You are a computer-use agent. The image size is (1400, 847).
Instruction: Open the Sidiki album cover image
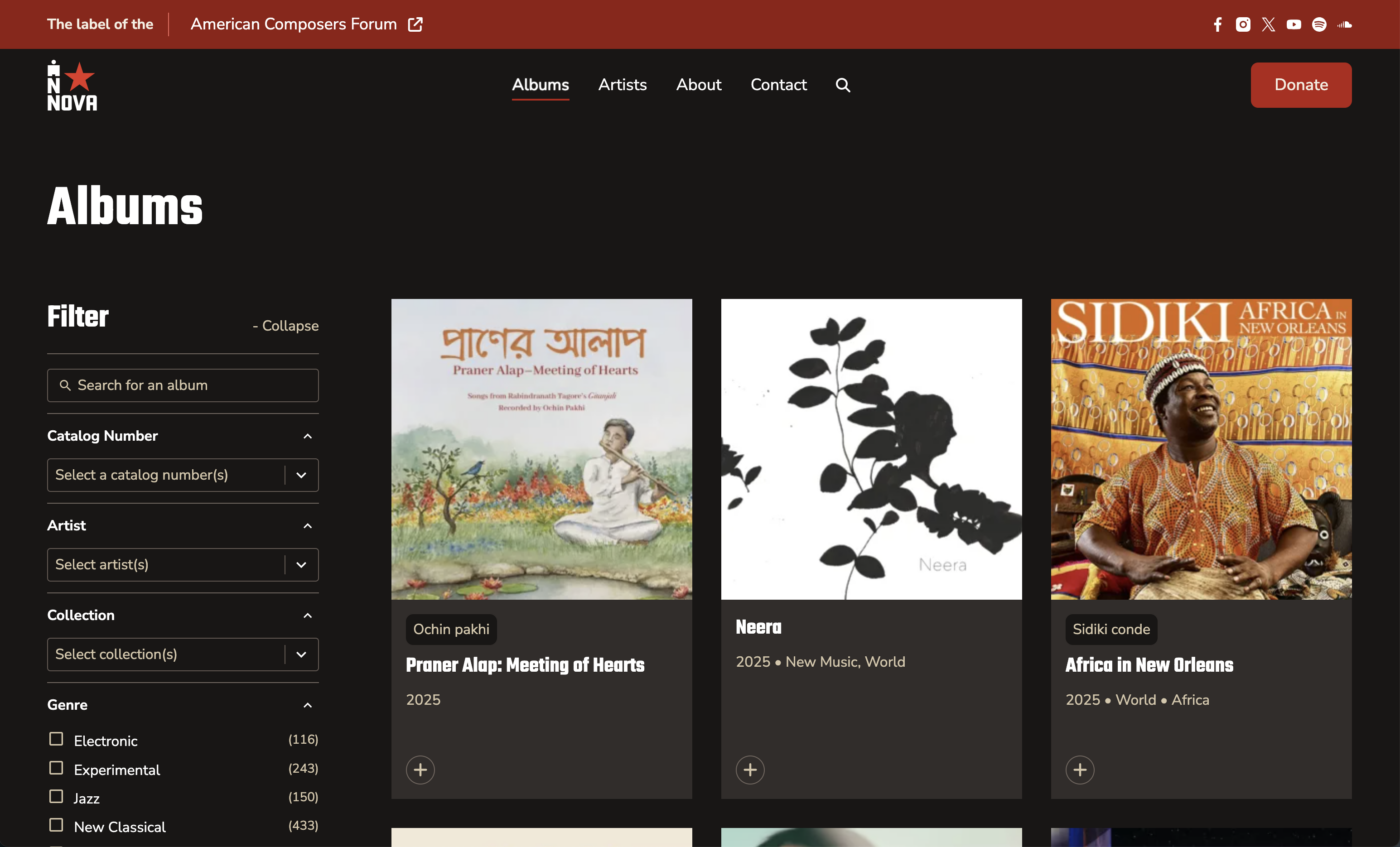(1201, 449)
